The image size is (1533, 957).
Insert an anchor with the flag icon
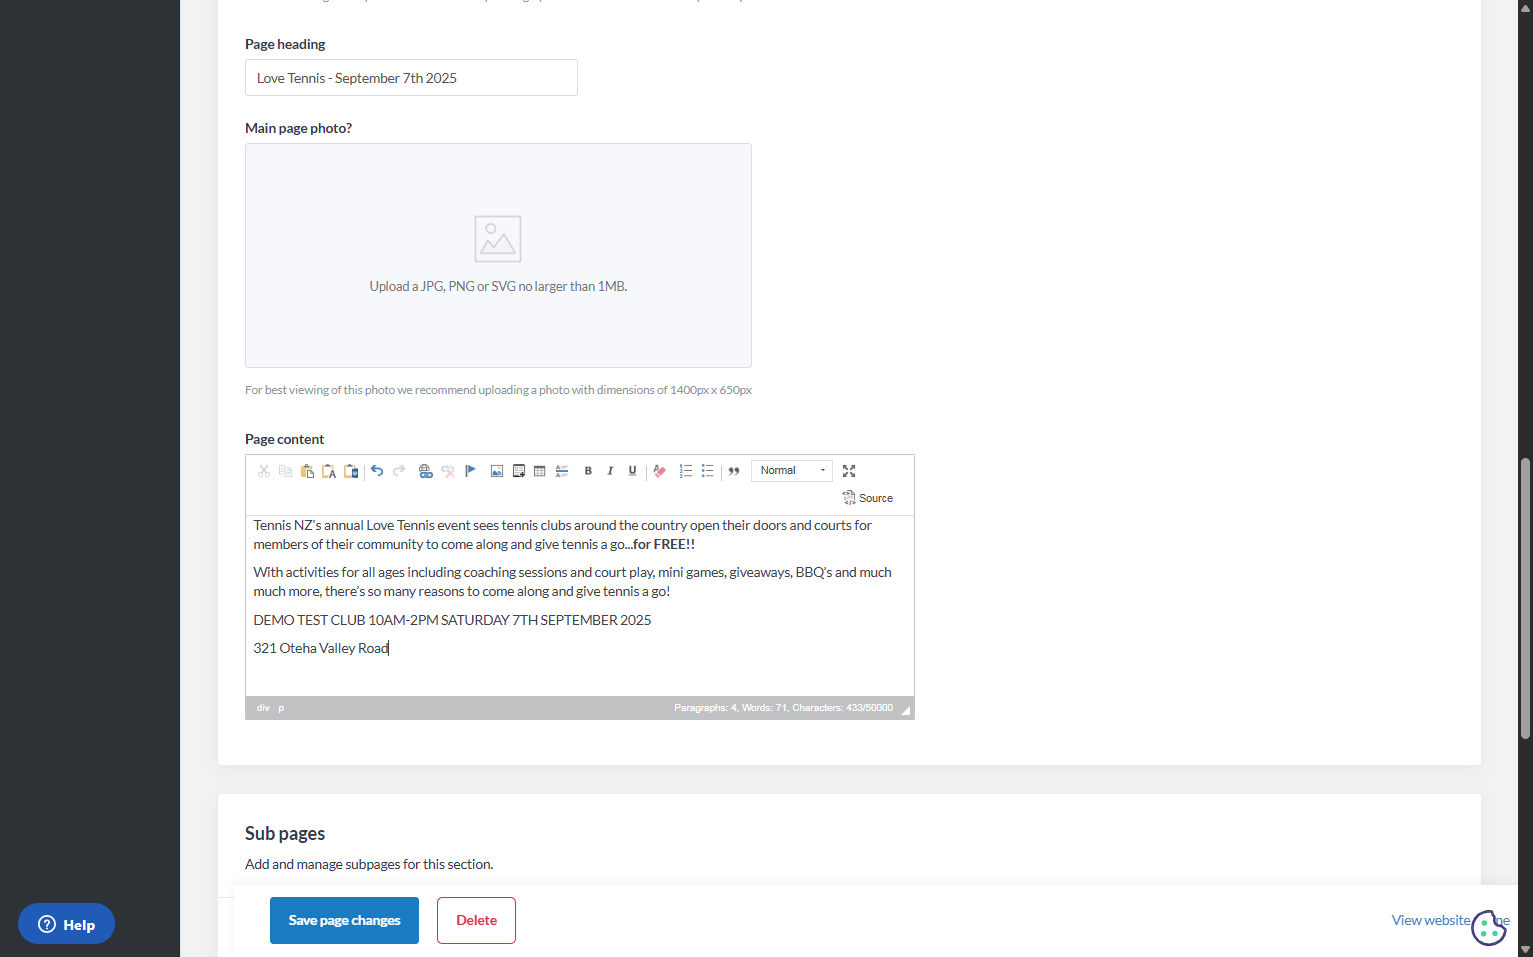[x=470, y=471]
